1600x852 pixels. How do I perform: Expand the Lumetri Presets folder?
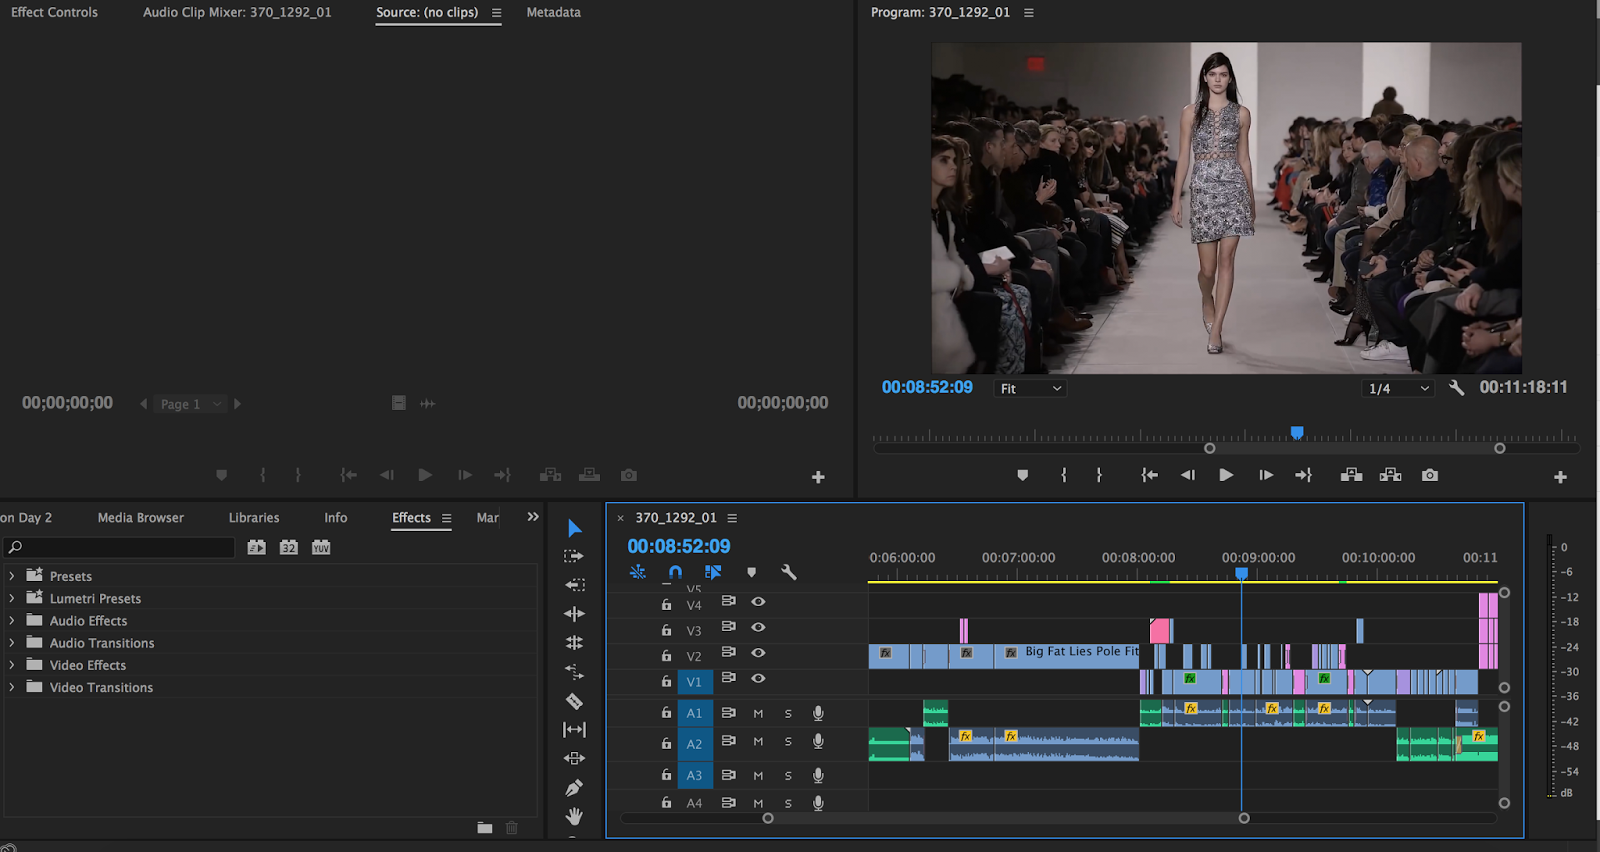pyautogui.click(x=11, y=598)
